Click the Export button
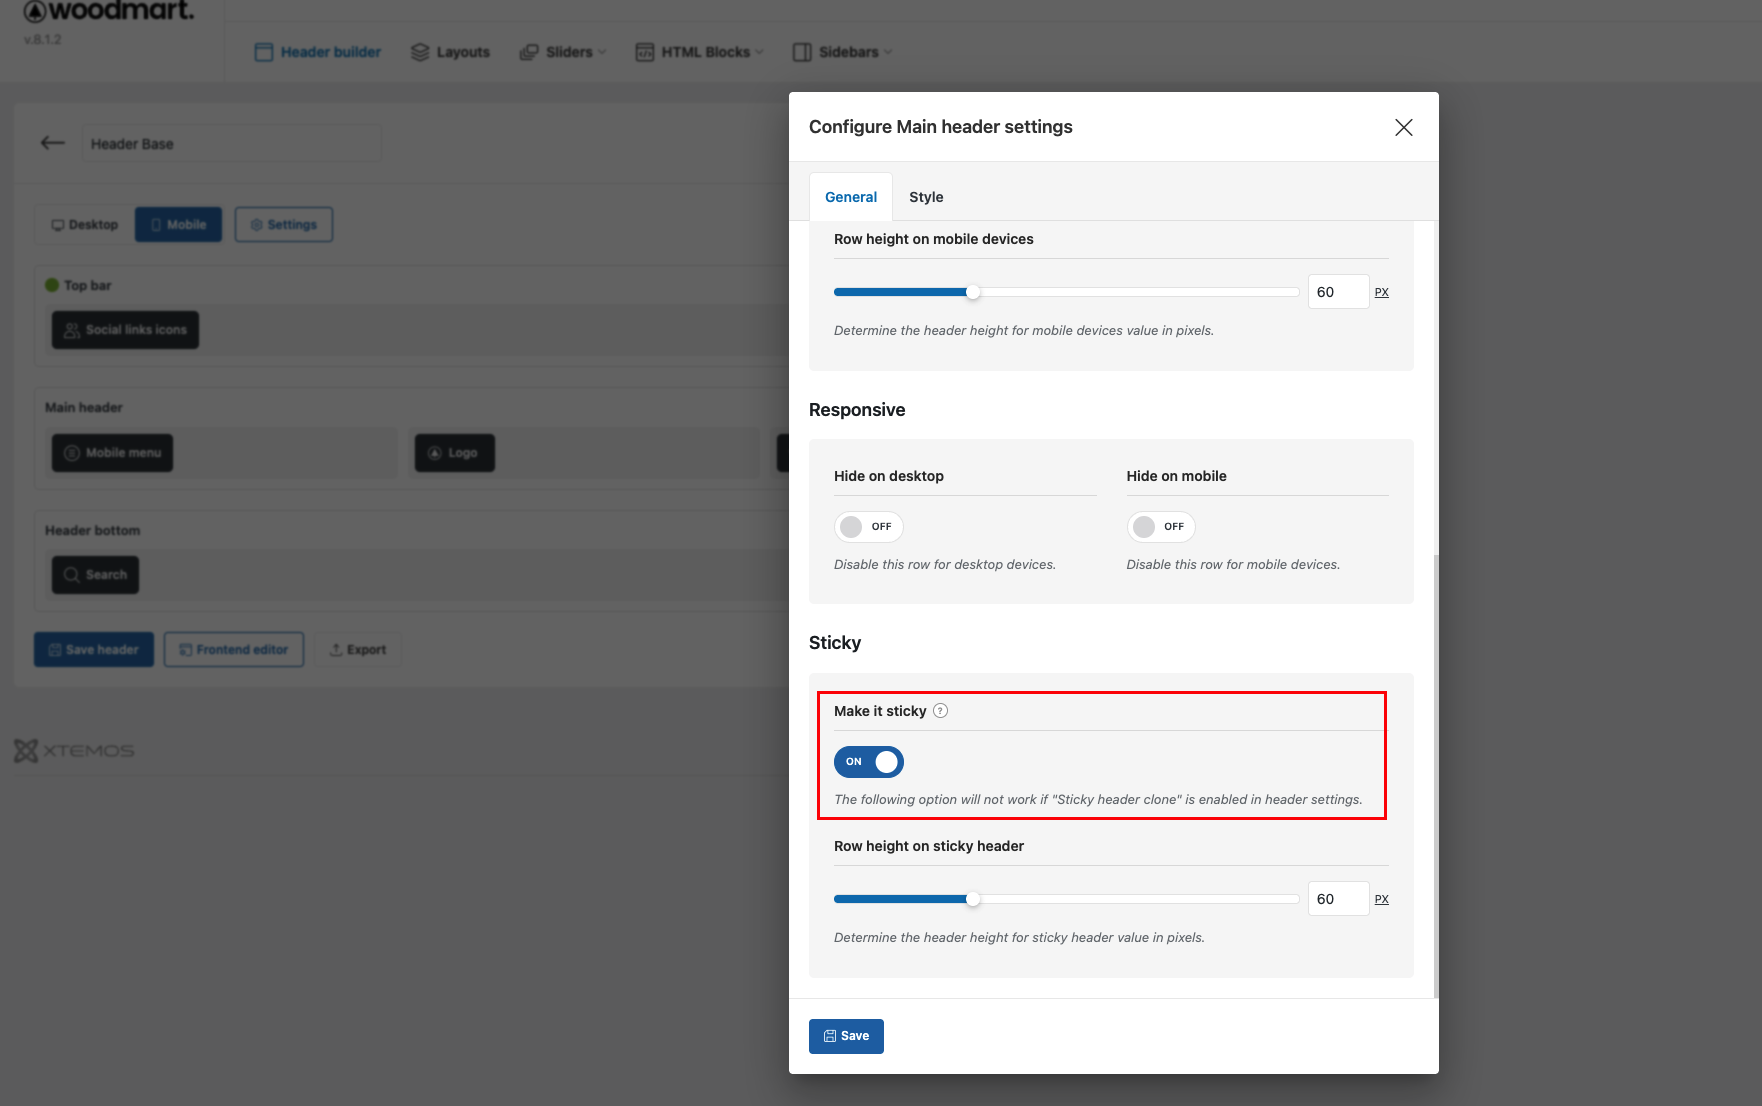1762x1106 pixels. [x=358, y=650]
